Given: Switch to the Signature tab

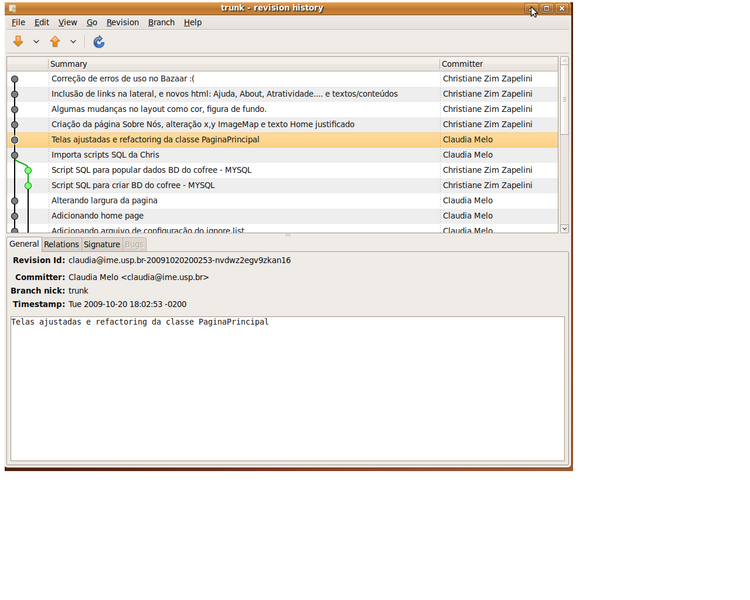Looking at the screenshot, I should coord(102,244).
